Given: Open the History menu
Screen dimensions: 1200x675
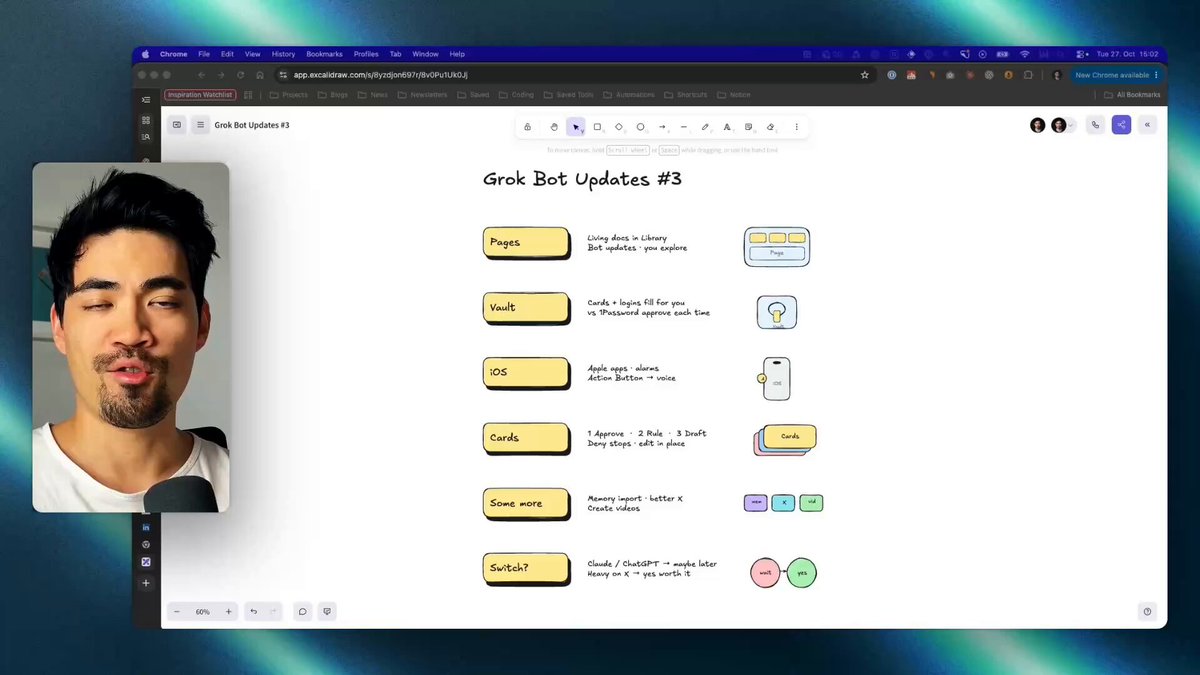Looking at the screenshot, I should pos(283,54).
